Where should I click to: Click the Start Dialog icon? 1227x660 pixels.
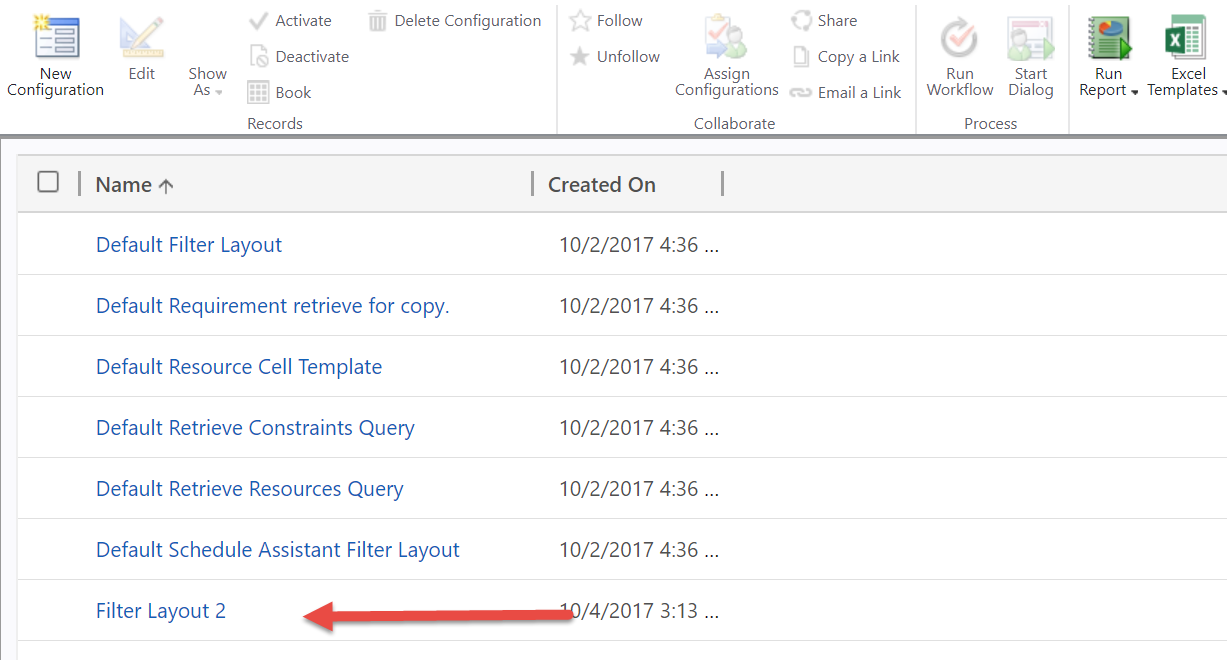tap(1030, 38)
